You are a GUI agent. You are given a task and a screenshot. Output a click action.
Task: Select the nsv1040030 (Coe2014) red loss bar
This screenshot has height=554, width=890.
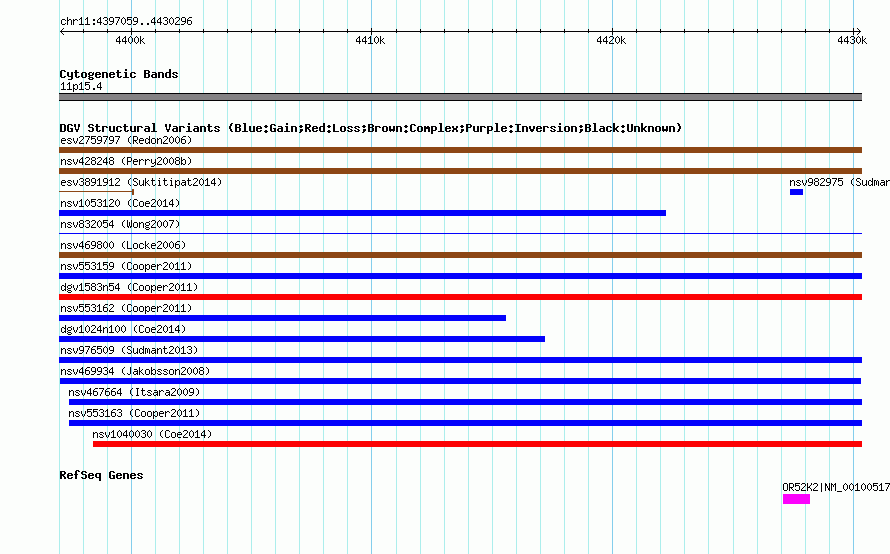[x=477, y=444]
